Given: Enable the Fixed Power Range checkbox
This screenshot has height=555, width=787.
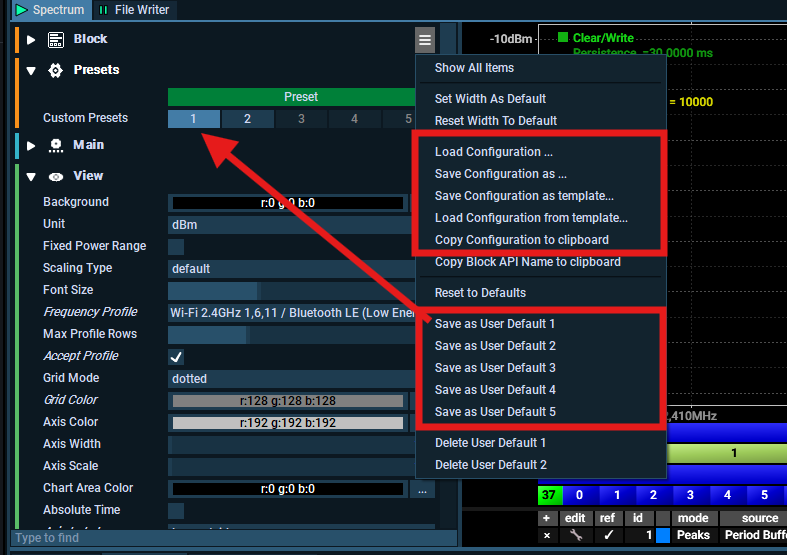Looking at the screenshot, I should pyautogui.click(x=176, y=246).
